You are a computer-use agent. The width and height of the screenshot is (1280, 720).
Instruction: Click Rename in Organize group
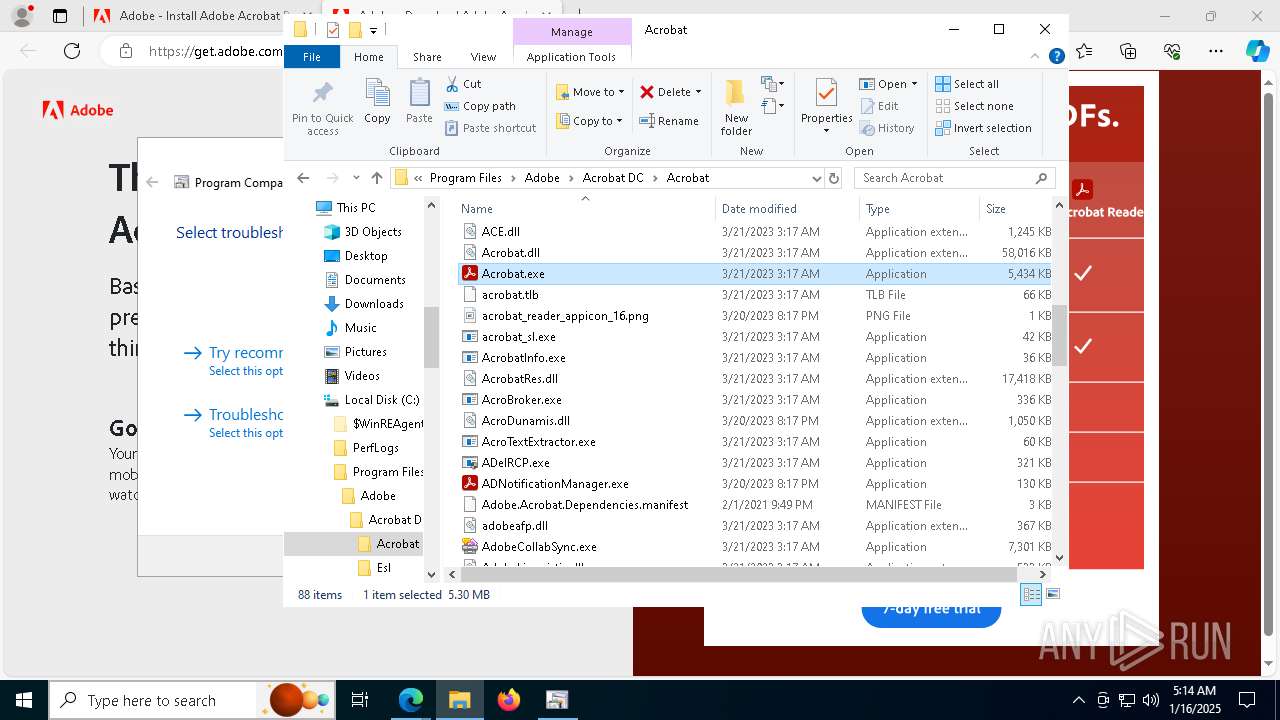[669, 121]
